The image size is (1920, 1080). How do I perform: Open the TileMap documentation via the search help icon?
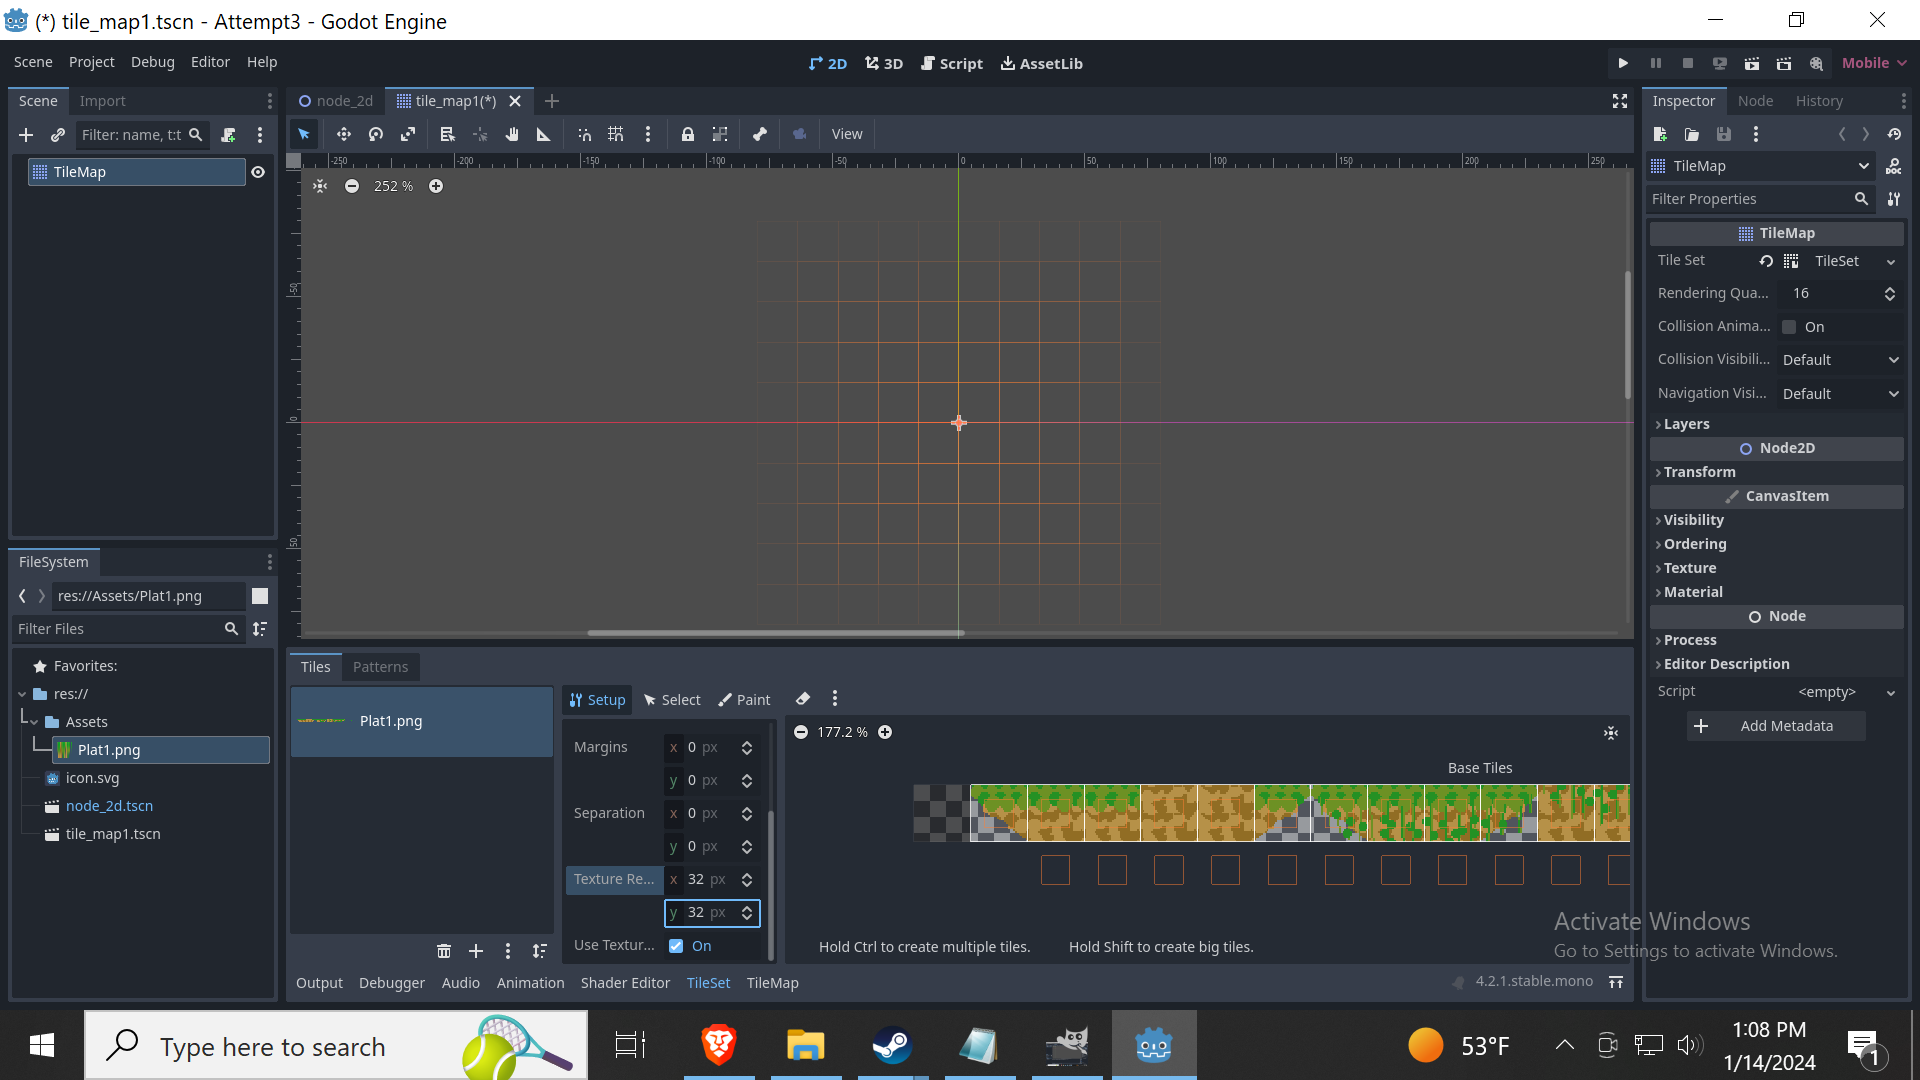point(1895,166)
